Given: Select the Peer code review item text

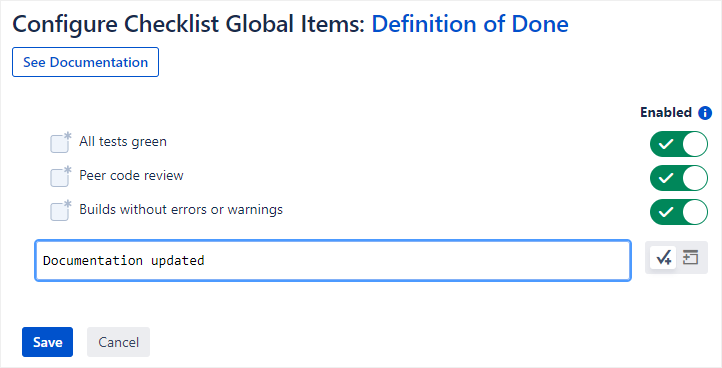Looking at the screenshot, I should [131, 175].
